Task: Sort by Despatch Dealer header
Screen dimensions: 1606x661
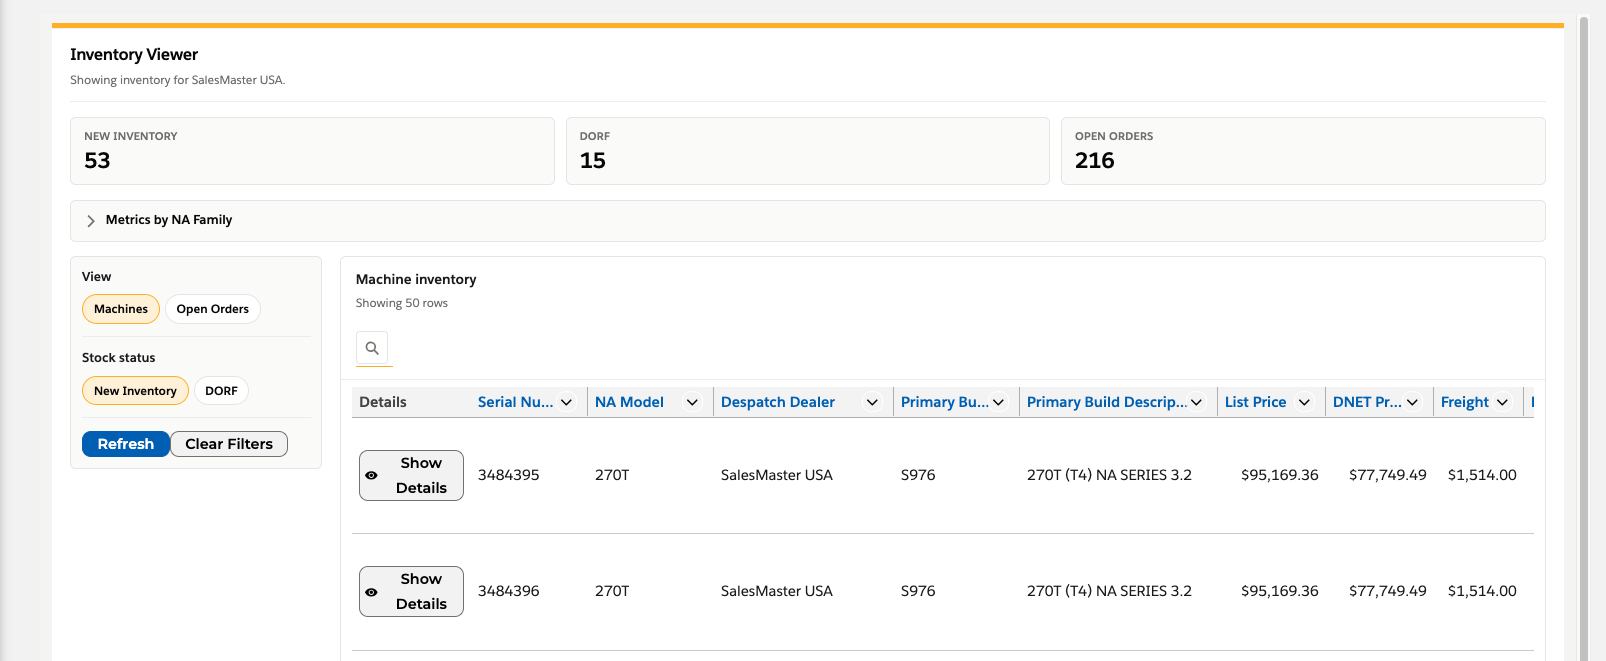Action: [778, 402]
